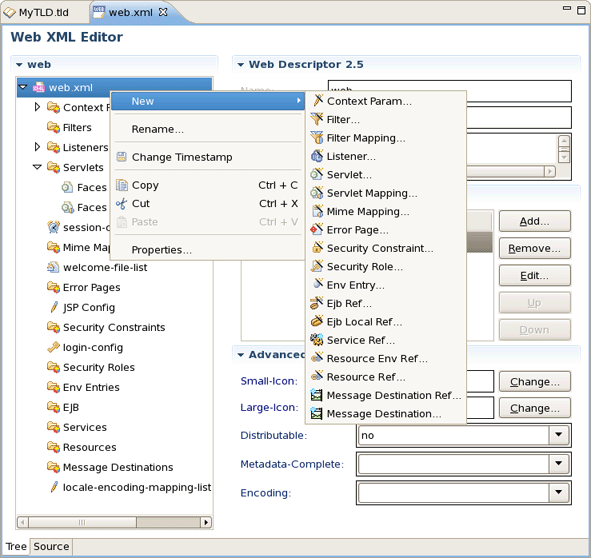Screen dimensions: 591x558
Task: Click the Security Constraint lock icon
Action: click(x=317, y=247)
